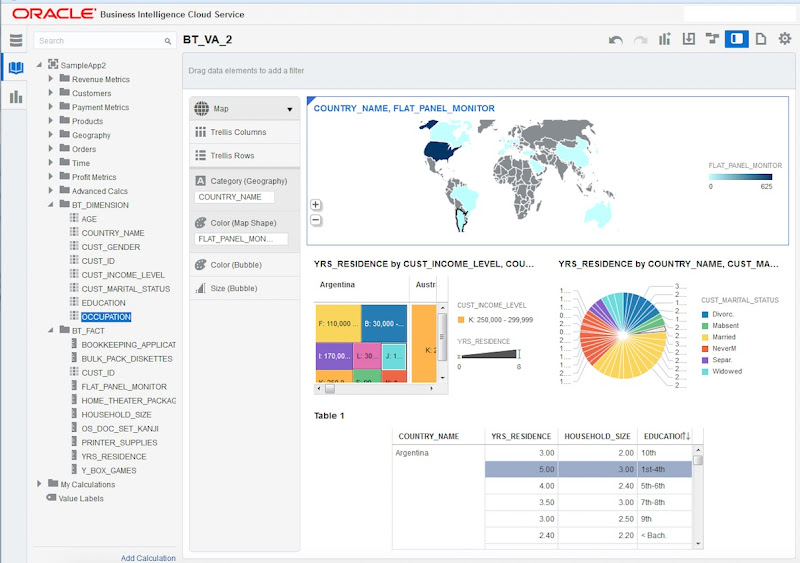
Task: Click the Add Calculation link
Action: tap(148, 558)
